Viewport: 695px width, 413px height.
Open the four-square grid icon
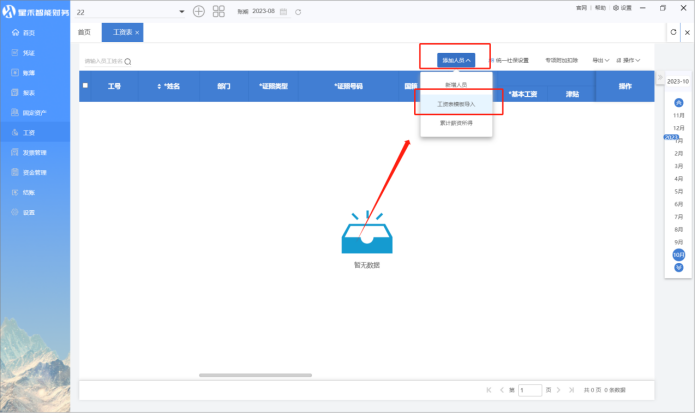coord(218,11)
